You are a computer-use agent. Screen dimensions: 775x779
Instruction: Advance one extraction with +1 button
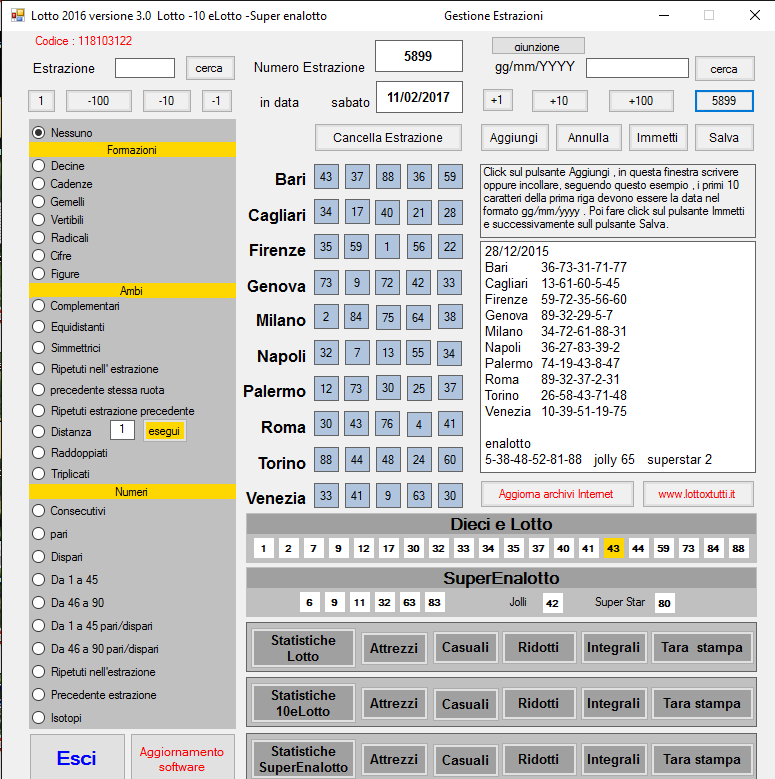pos(498,101)
